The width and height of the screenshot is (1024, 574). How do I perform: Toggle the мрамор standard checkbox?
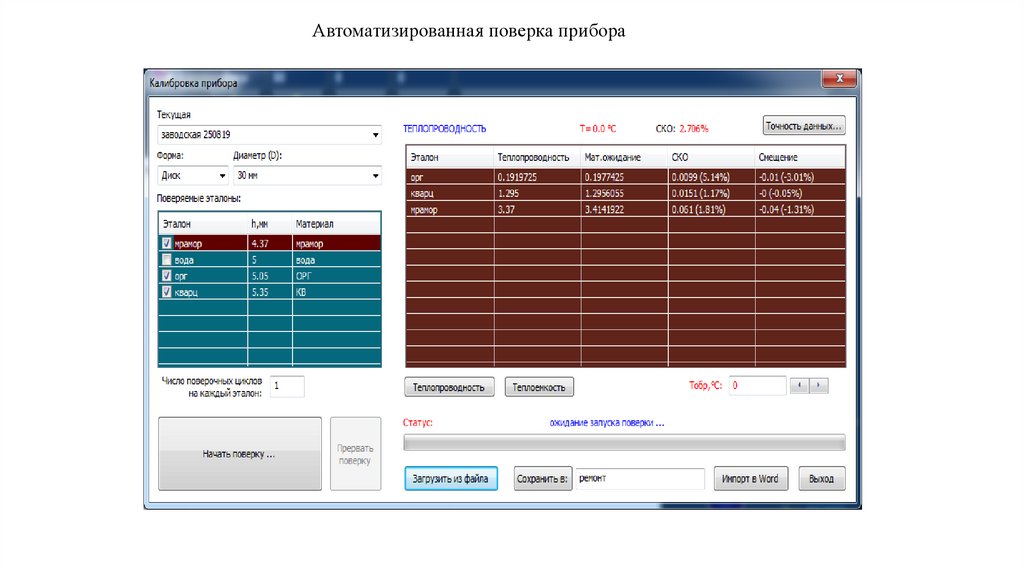pos(166,243)
